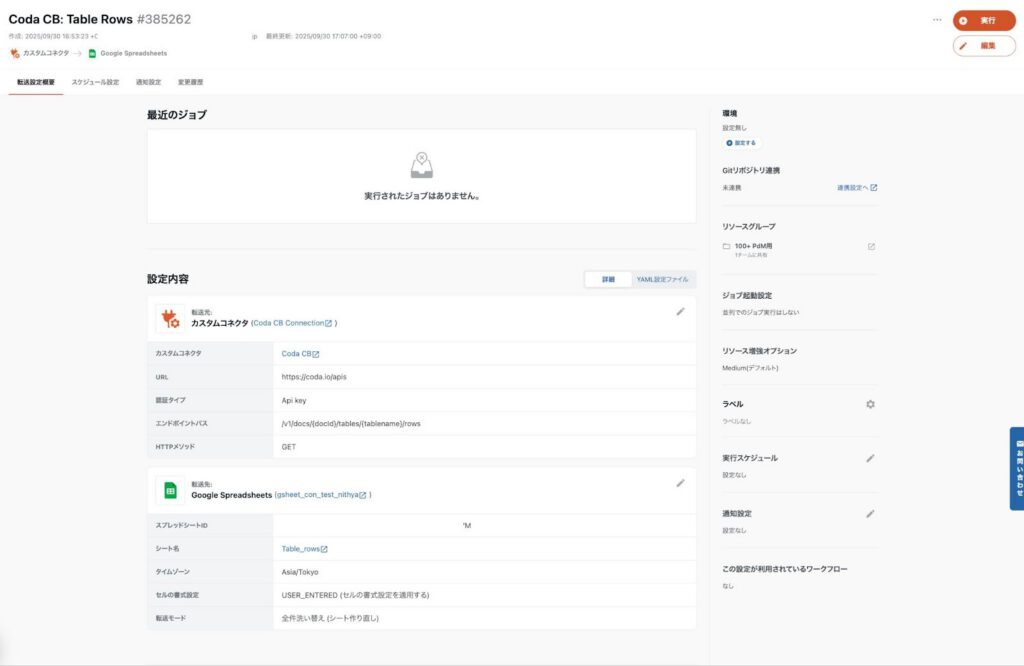Click the three-dot more options icon
Viewport: 1024px width, 666px height.
[937, 20]
